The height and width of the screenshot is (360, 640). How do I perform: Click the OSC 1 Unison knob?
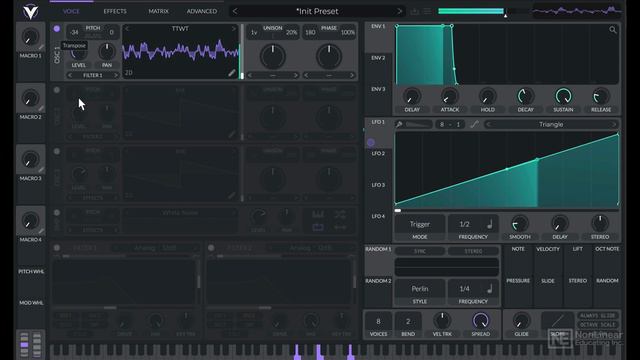pyautogui.click(x=273, y=56)
